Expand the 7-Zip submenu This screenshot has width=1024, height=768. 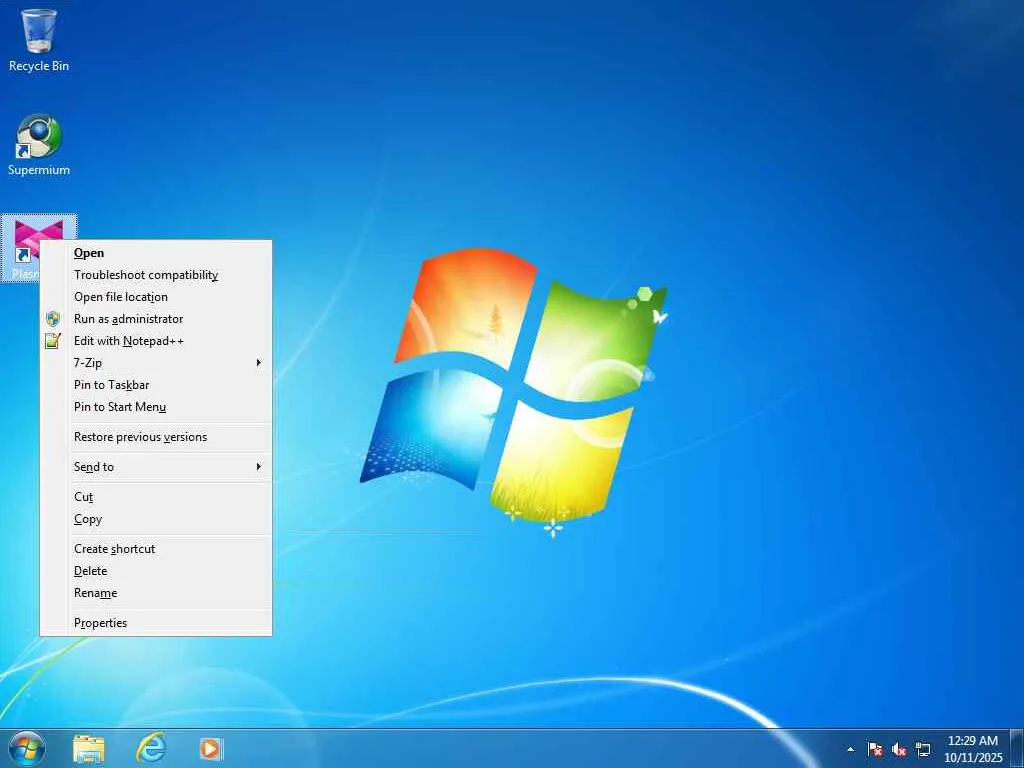(155, 362)
